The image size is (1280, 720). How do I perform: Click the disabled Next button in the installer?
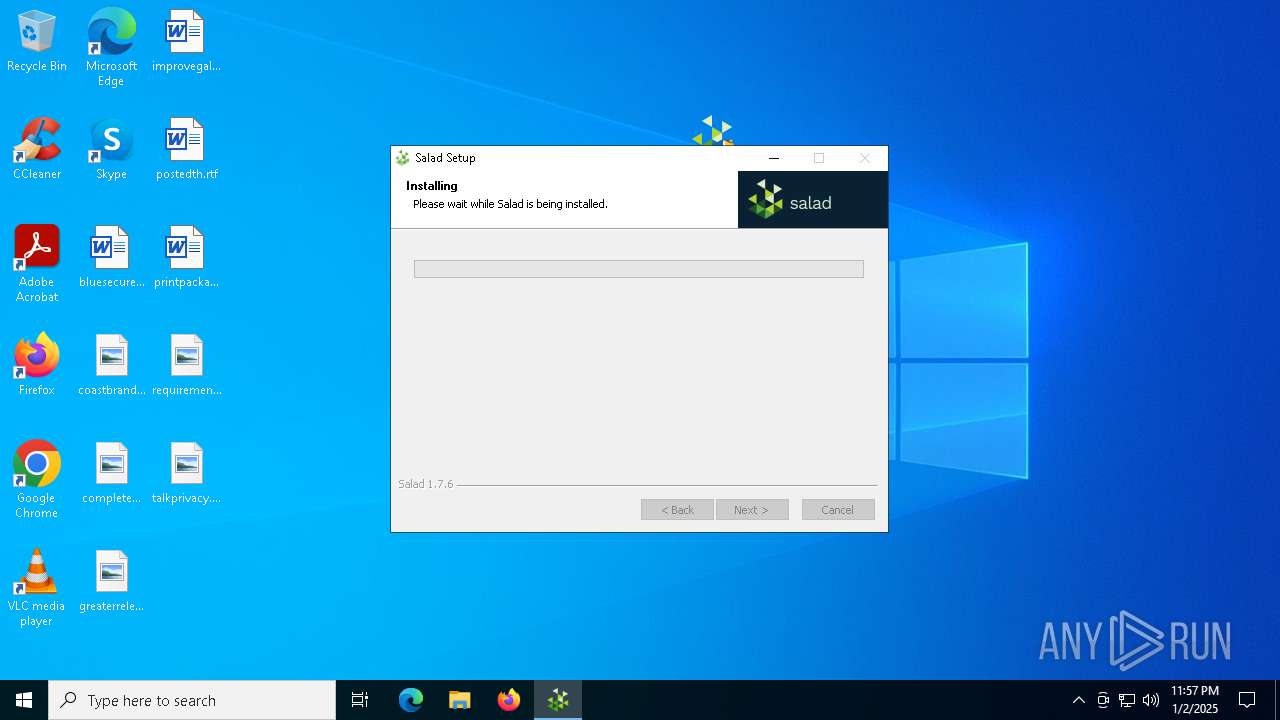752,510
